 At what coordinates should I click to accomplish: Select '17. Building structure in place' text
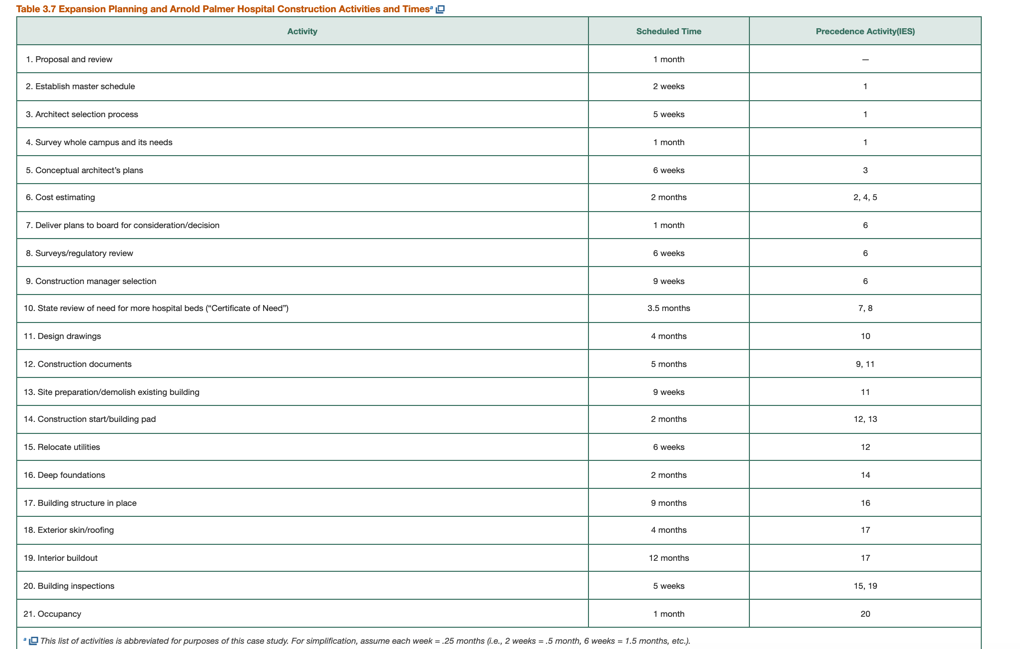tap(80, 503)
